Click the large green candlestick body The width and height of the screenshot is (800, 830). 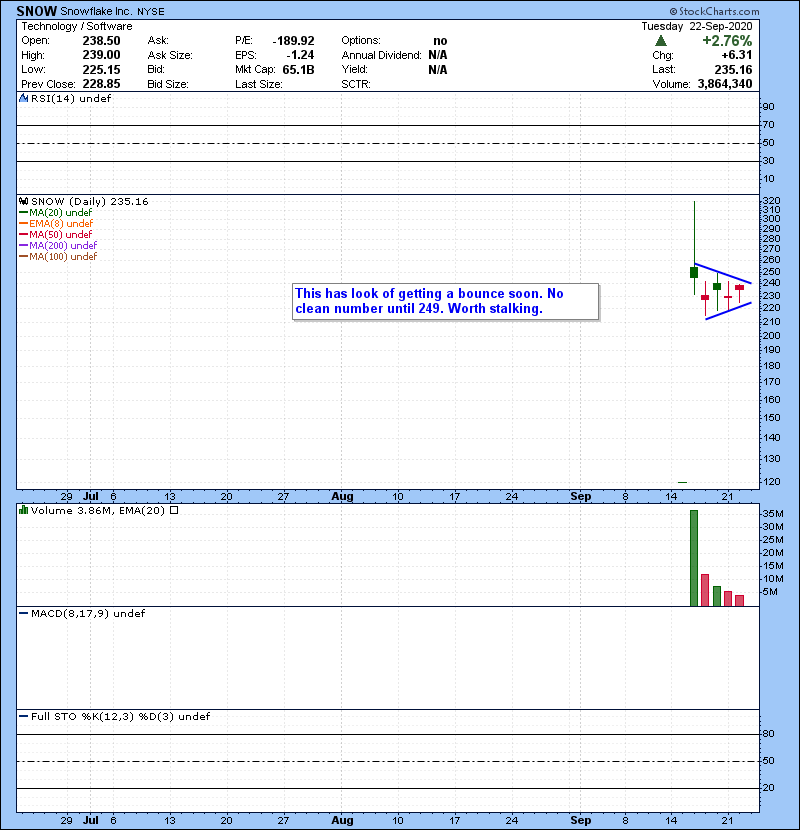(694, 272)
